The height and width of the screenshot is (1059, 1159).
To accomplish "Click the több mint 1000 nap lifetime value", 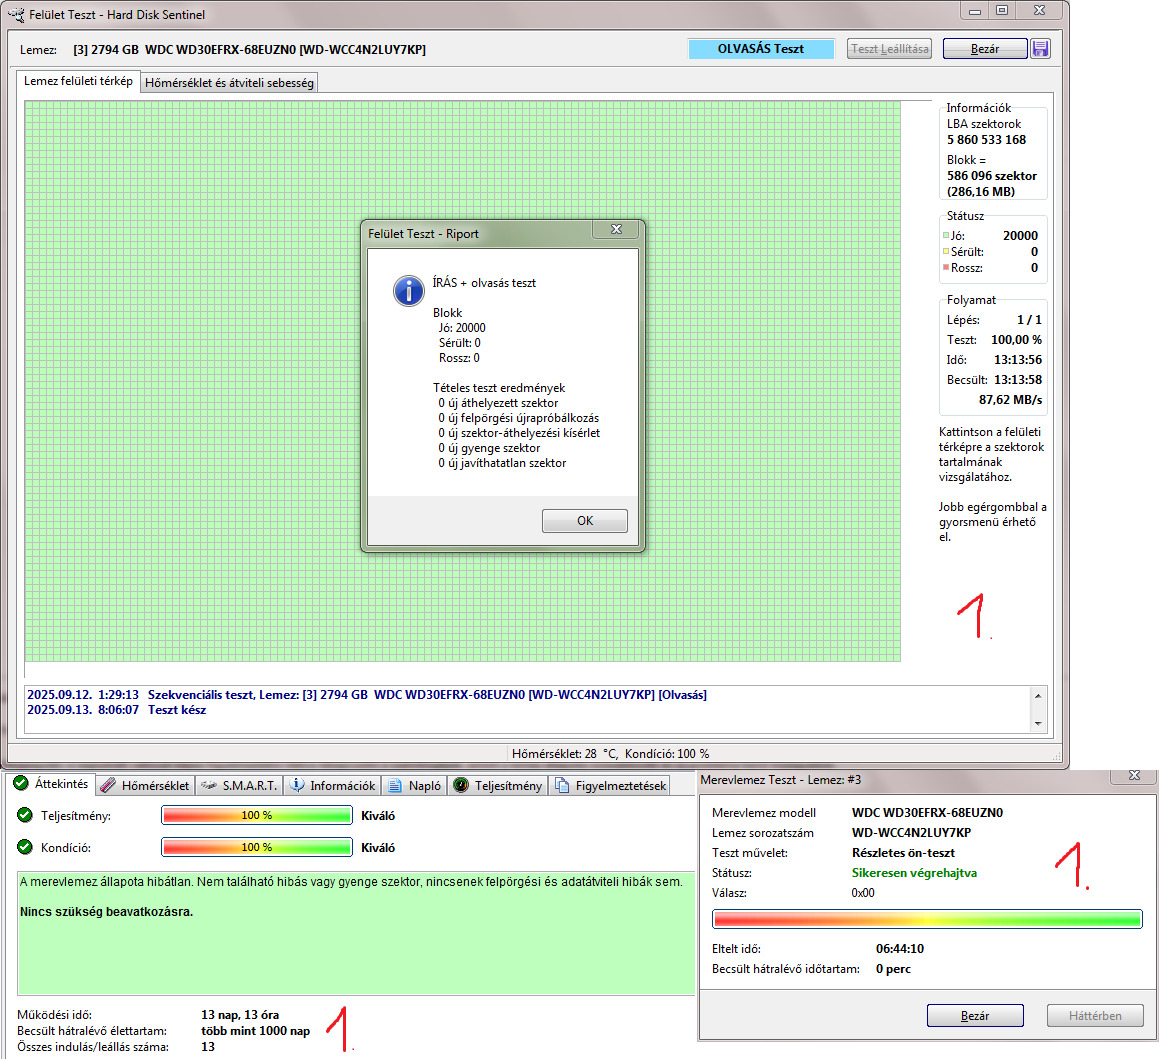I will coord(256,1030).
